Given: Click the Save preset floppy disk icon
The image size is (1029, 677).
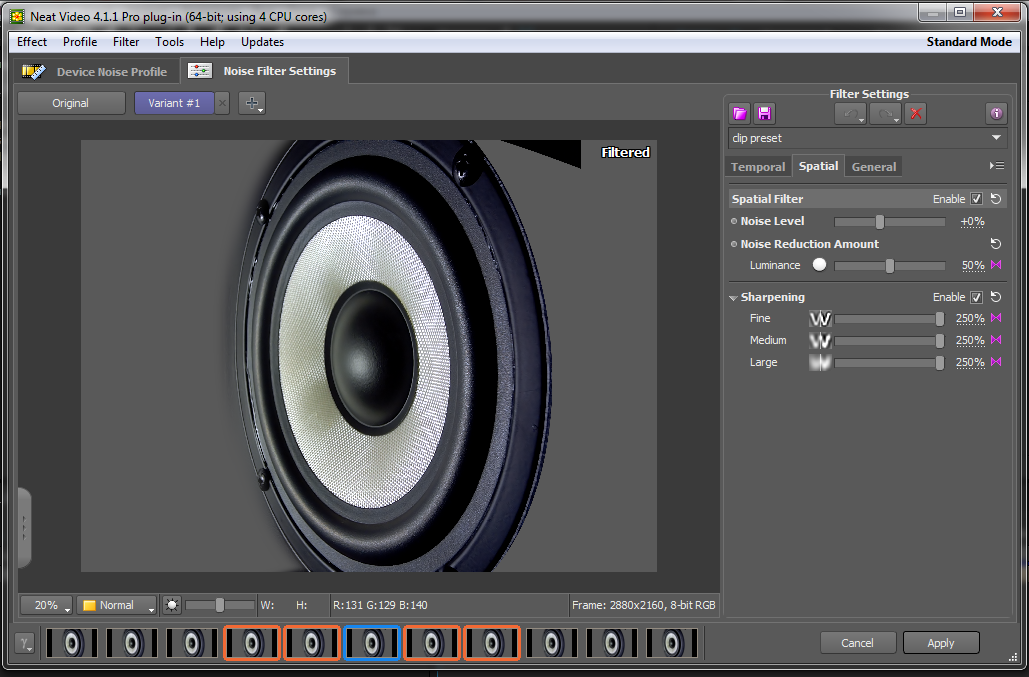Looking at the screenshot, I should (764, 114).
